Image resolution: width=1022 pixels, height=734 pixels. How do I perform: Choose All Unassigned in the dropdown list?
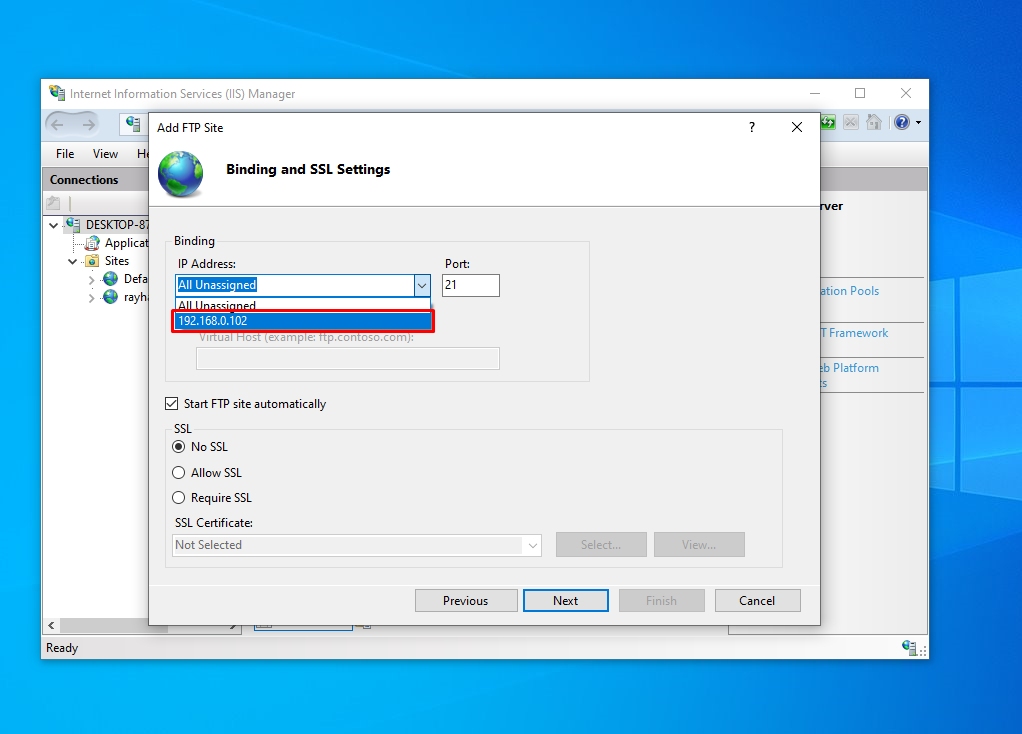coord(303,305)
